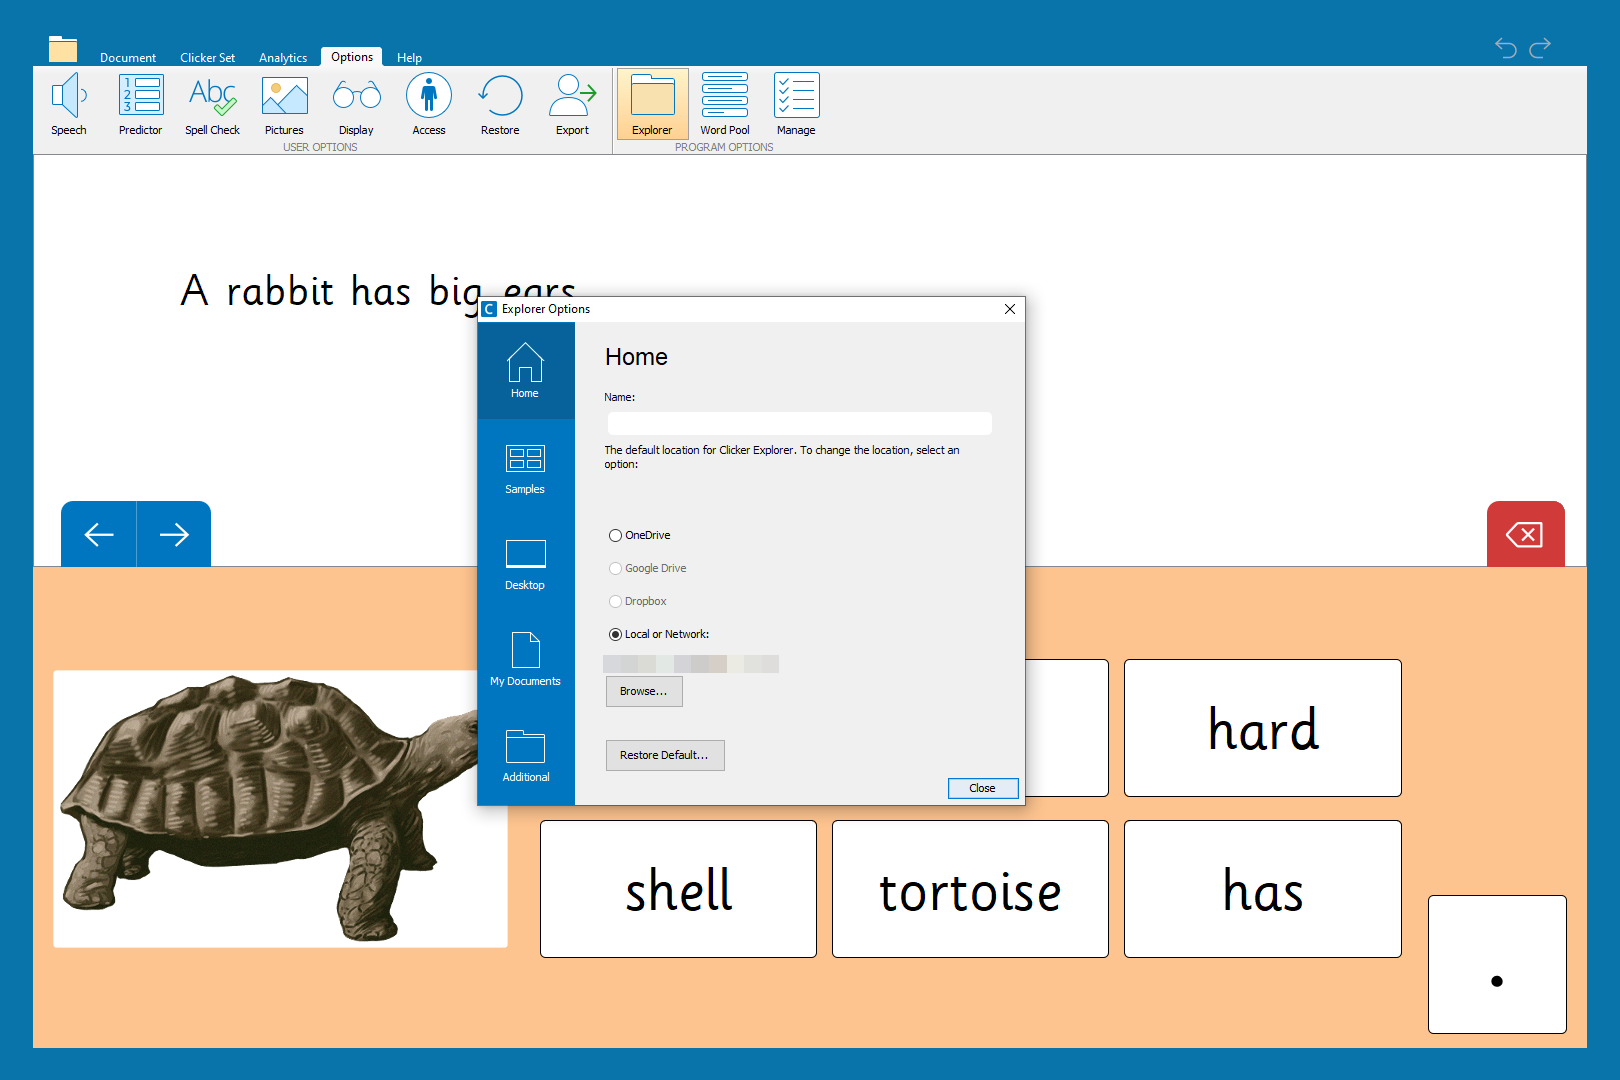Screen dimensions: 1620x1080
Task: Open the Speech options icon
Action: (68, 104)
